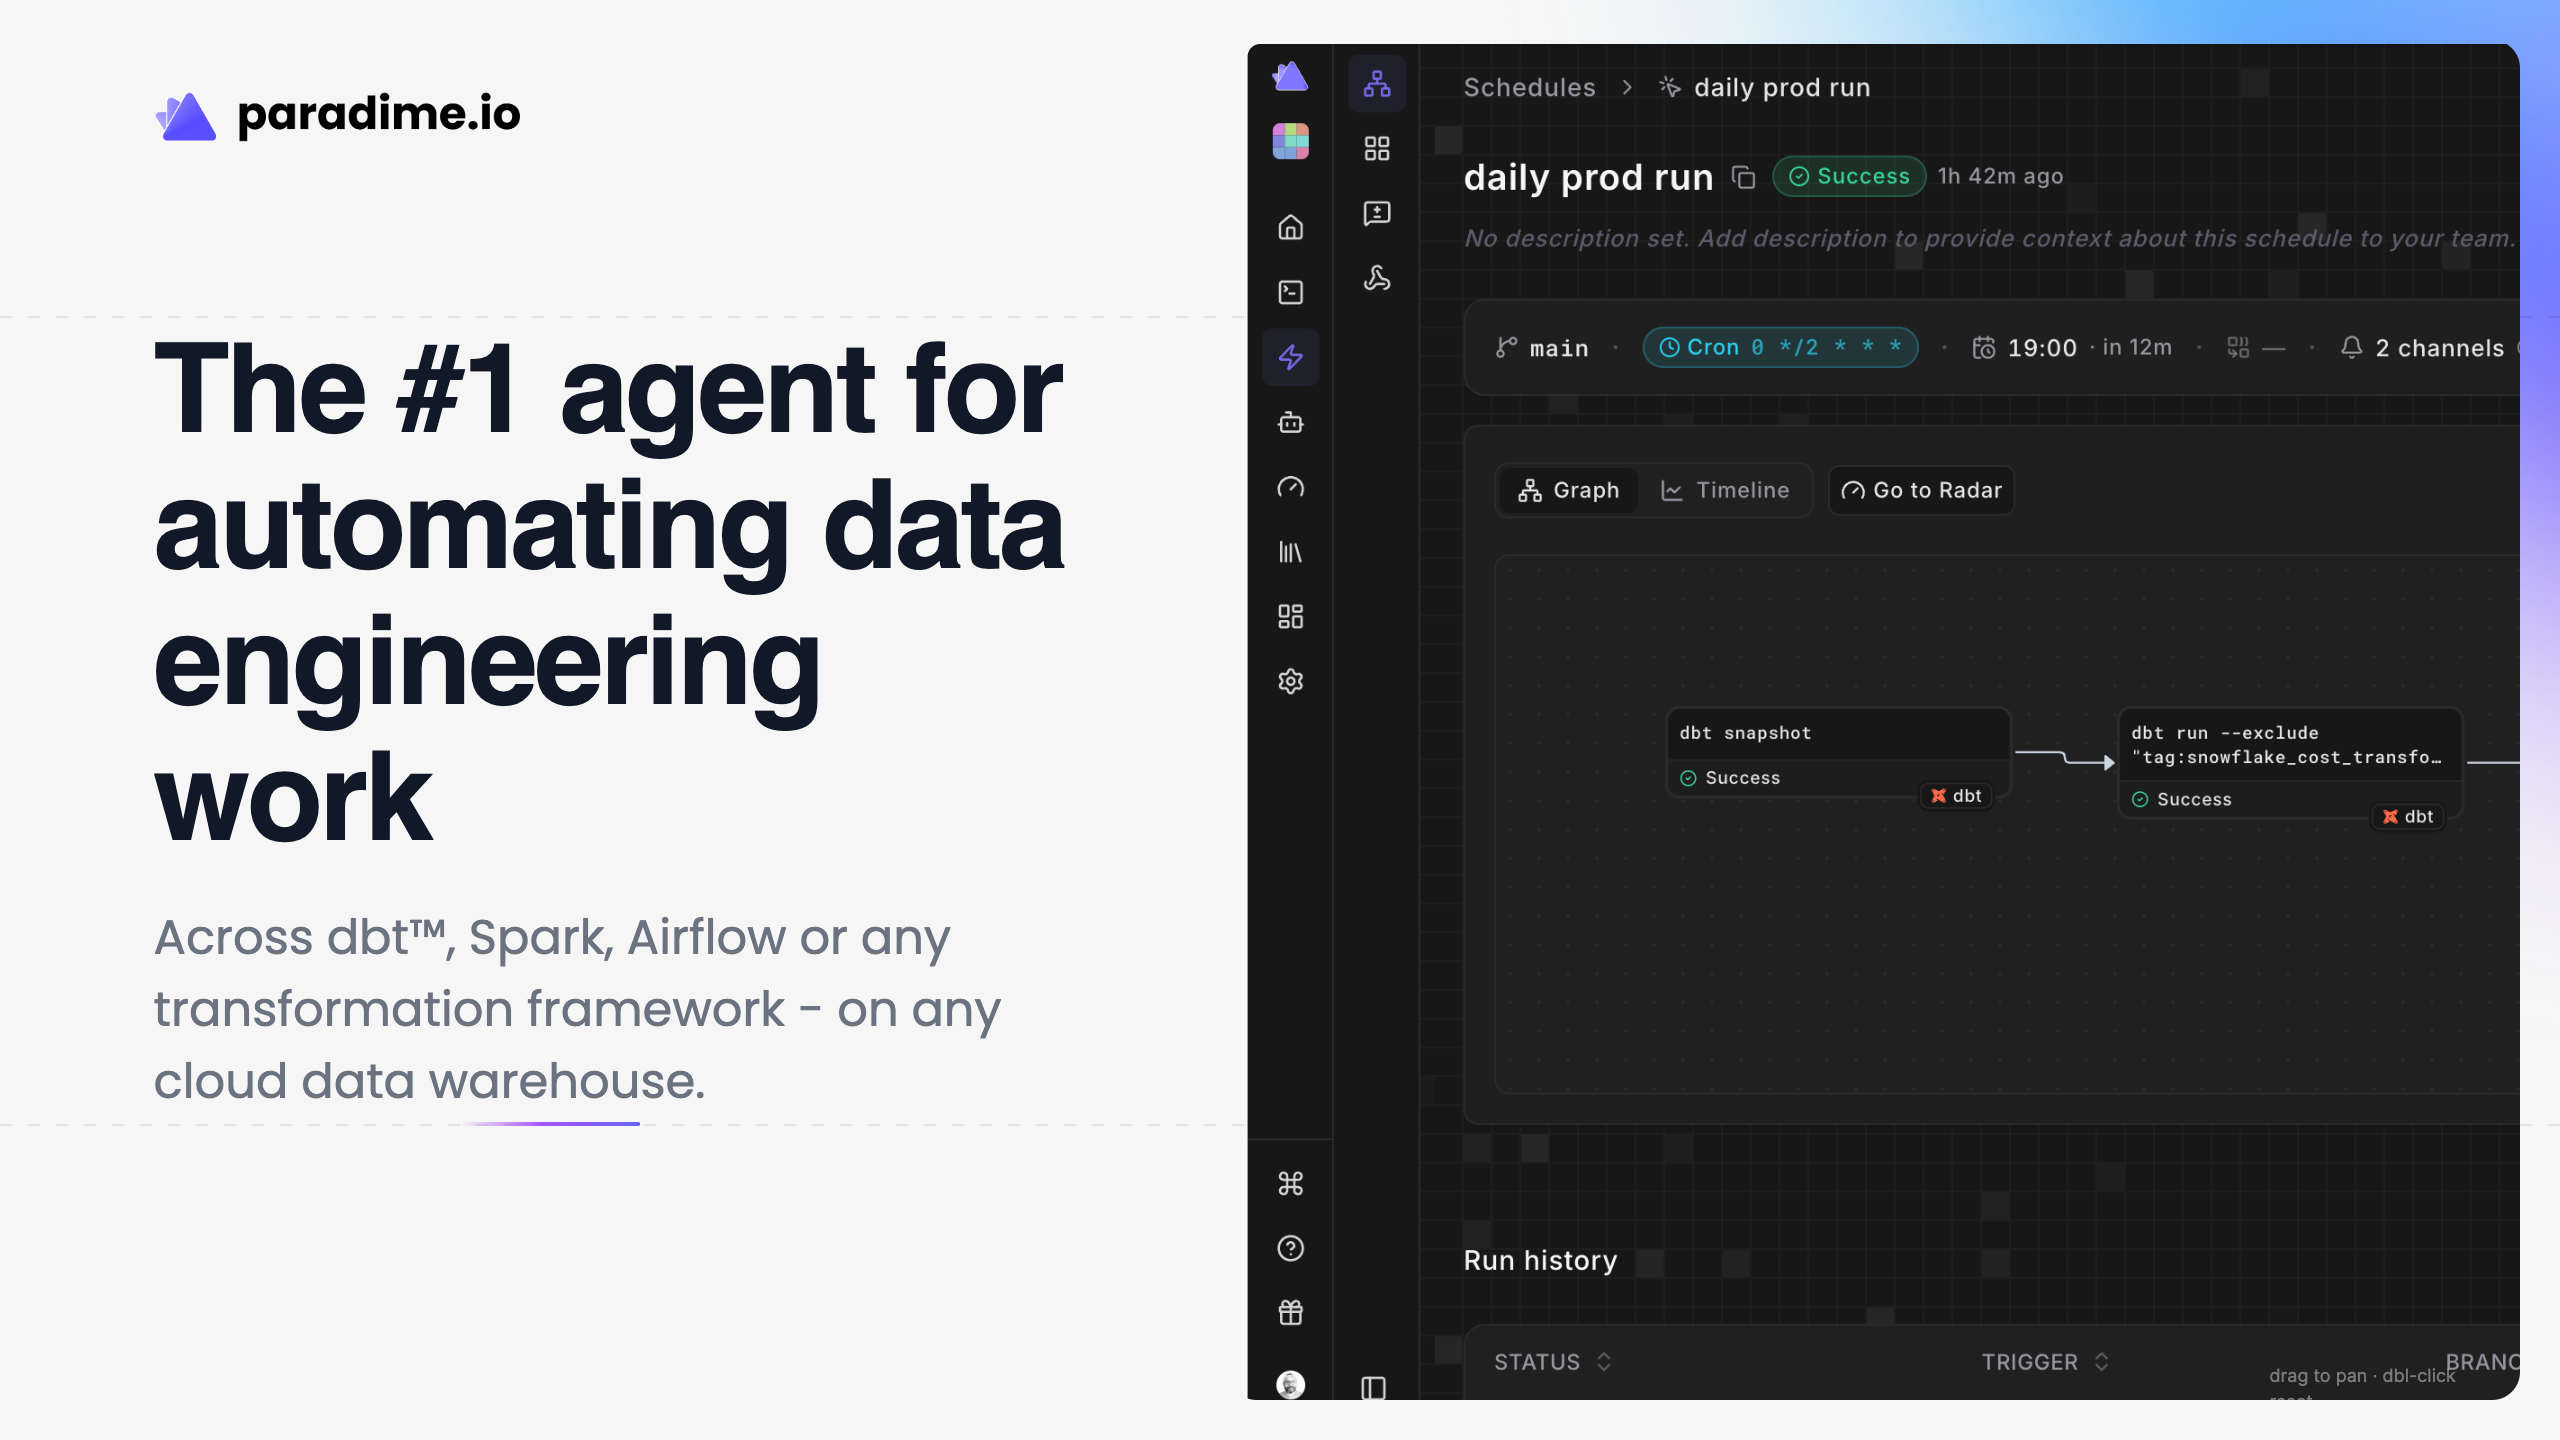Click the 2 channels notification item
This screenshot has height=1440, width=2560.
(2422, 348)
